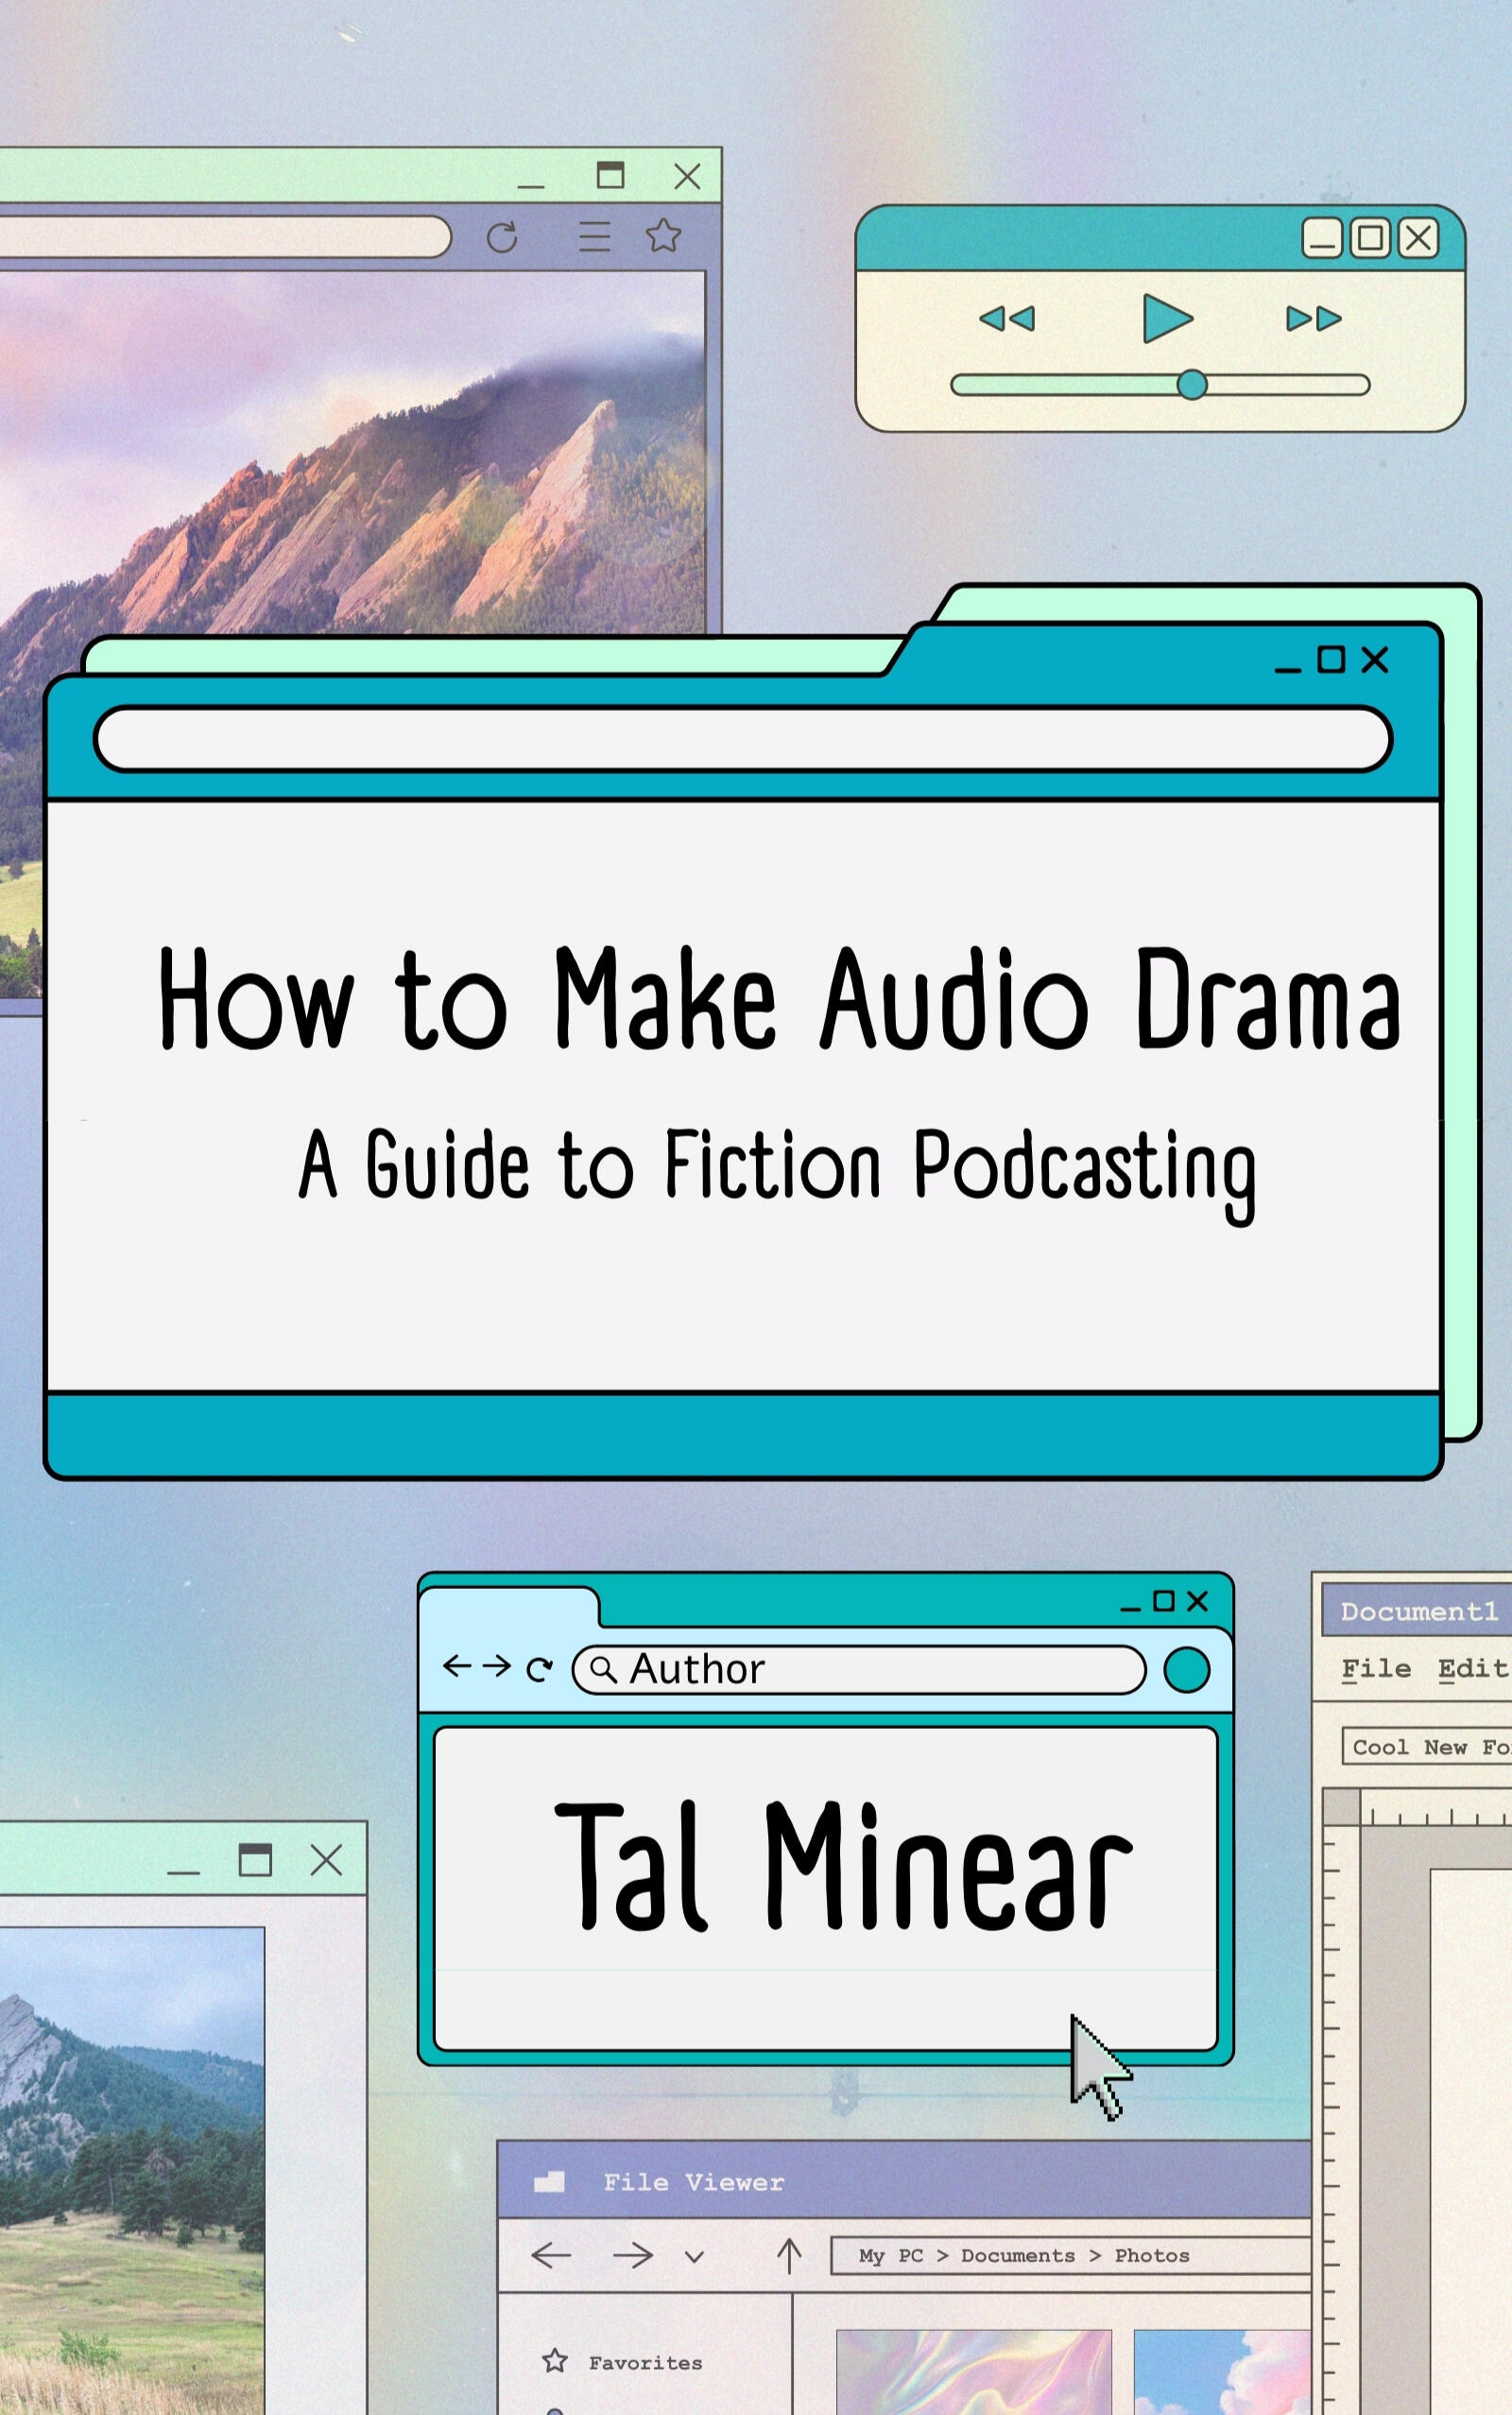This screenshot has height=2415, width=1512.
Task: Click the back arrow in Author window
Action: 457,1666
